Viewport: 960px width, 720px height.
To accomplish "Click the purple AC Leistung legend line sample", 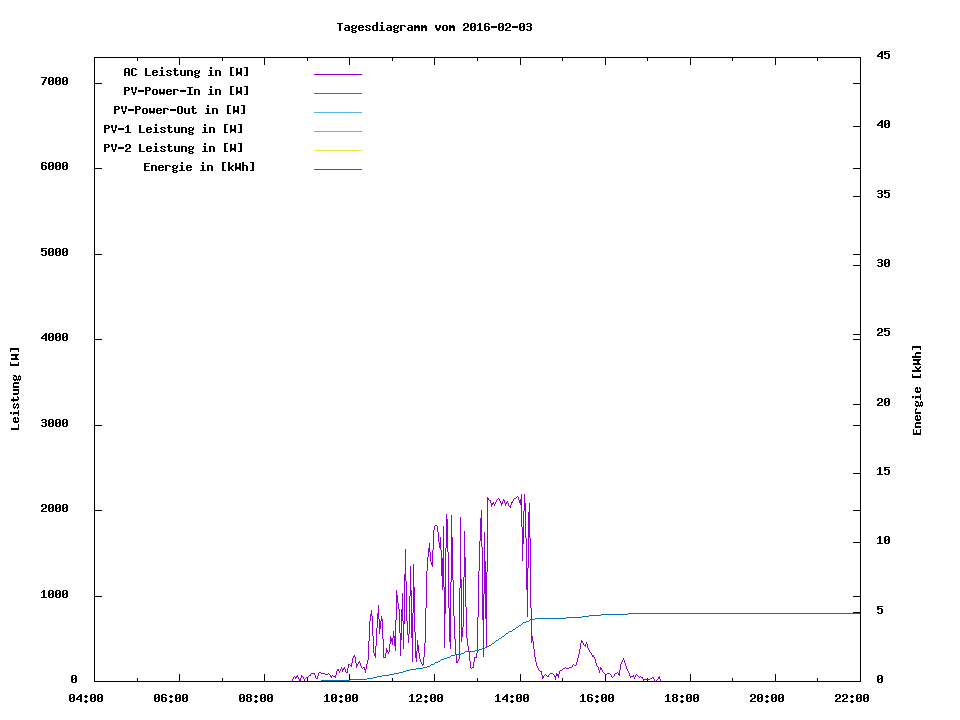I will 337,74.
